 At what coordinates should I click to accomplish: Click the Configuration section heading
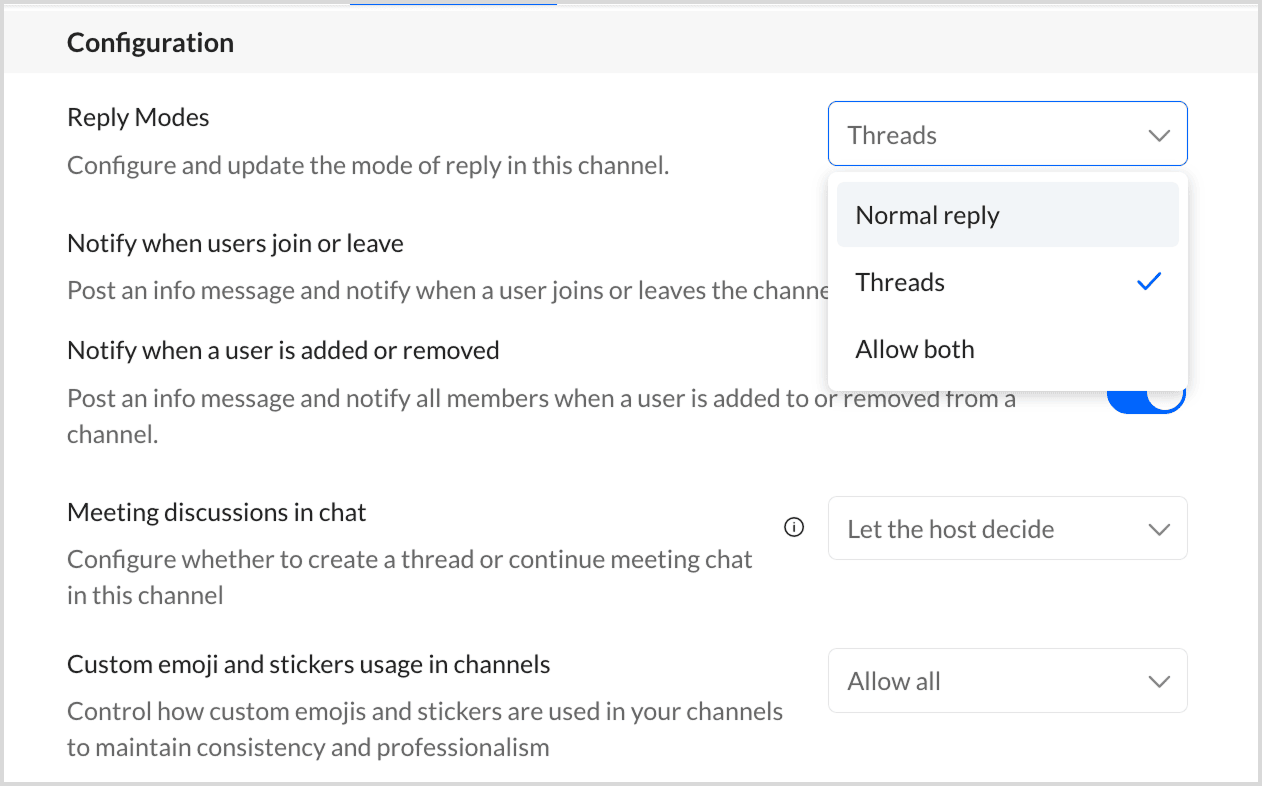[x=150, y=43]
